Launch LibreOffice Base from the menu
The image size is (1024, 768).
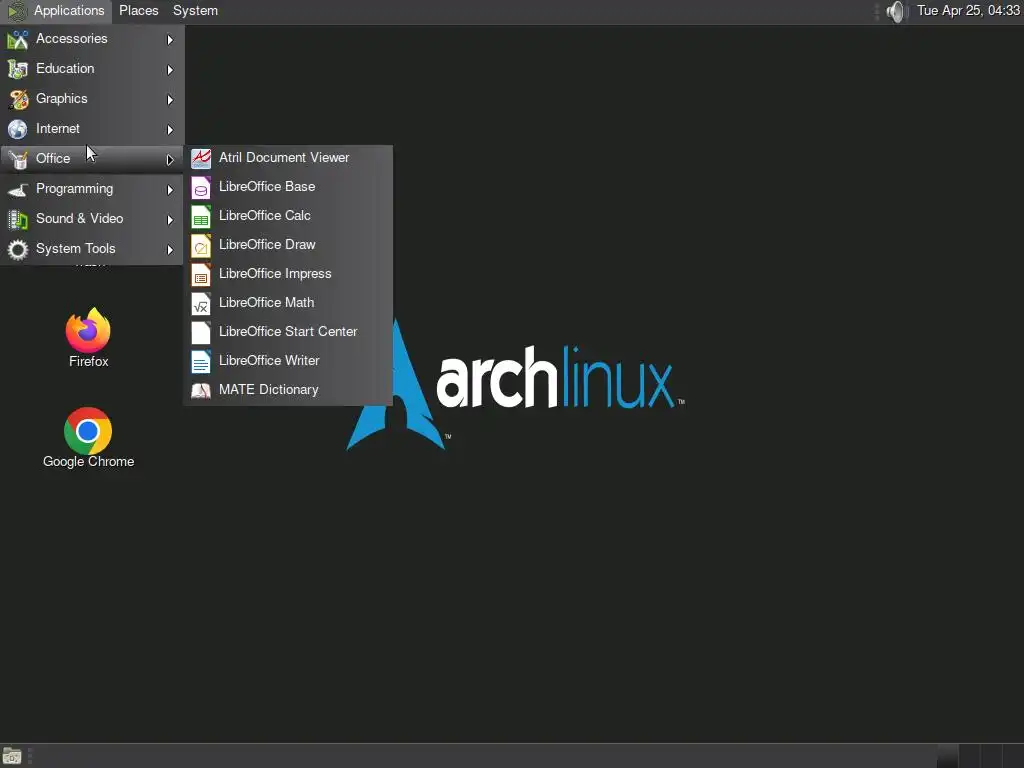point(288,187)
